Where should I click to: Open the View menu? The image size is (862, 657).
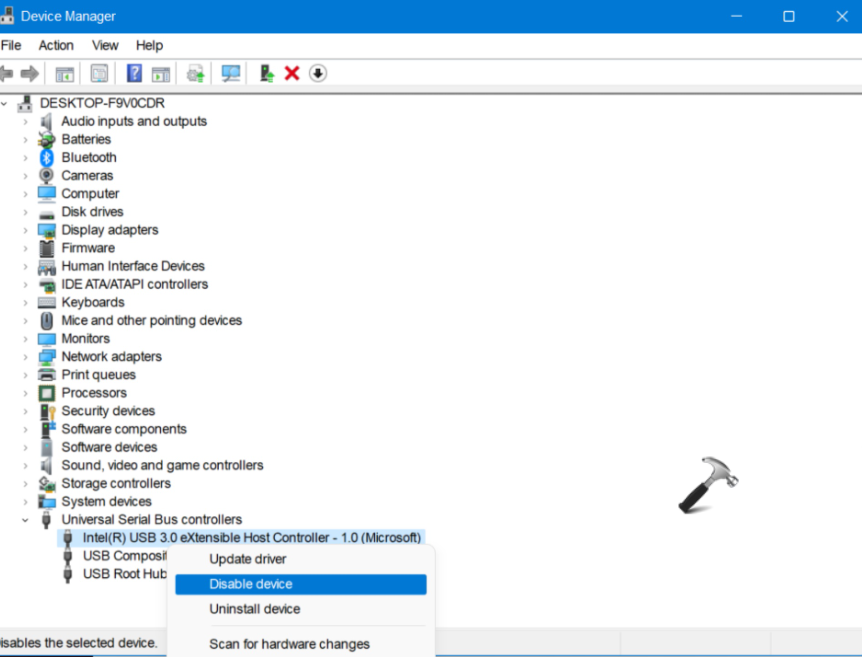click(105, 45)
